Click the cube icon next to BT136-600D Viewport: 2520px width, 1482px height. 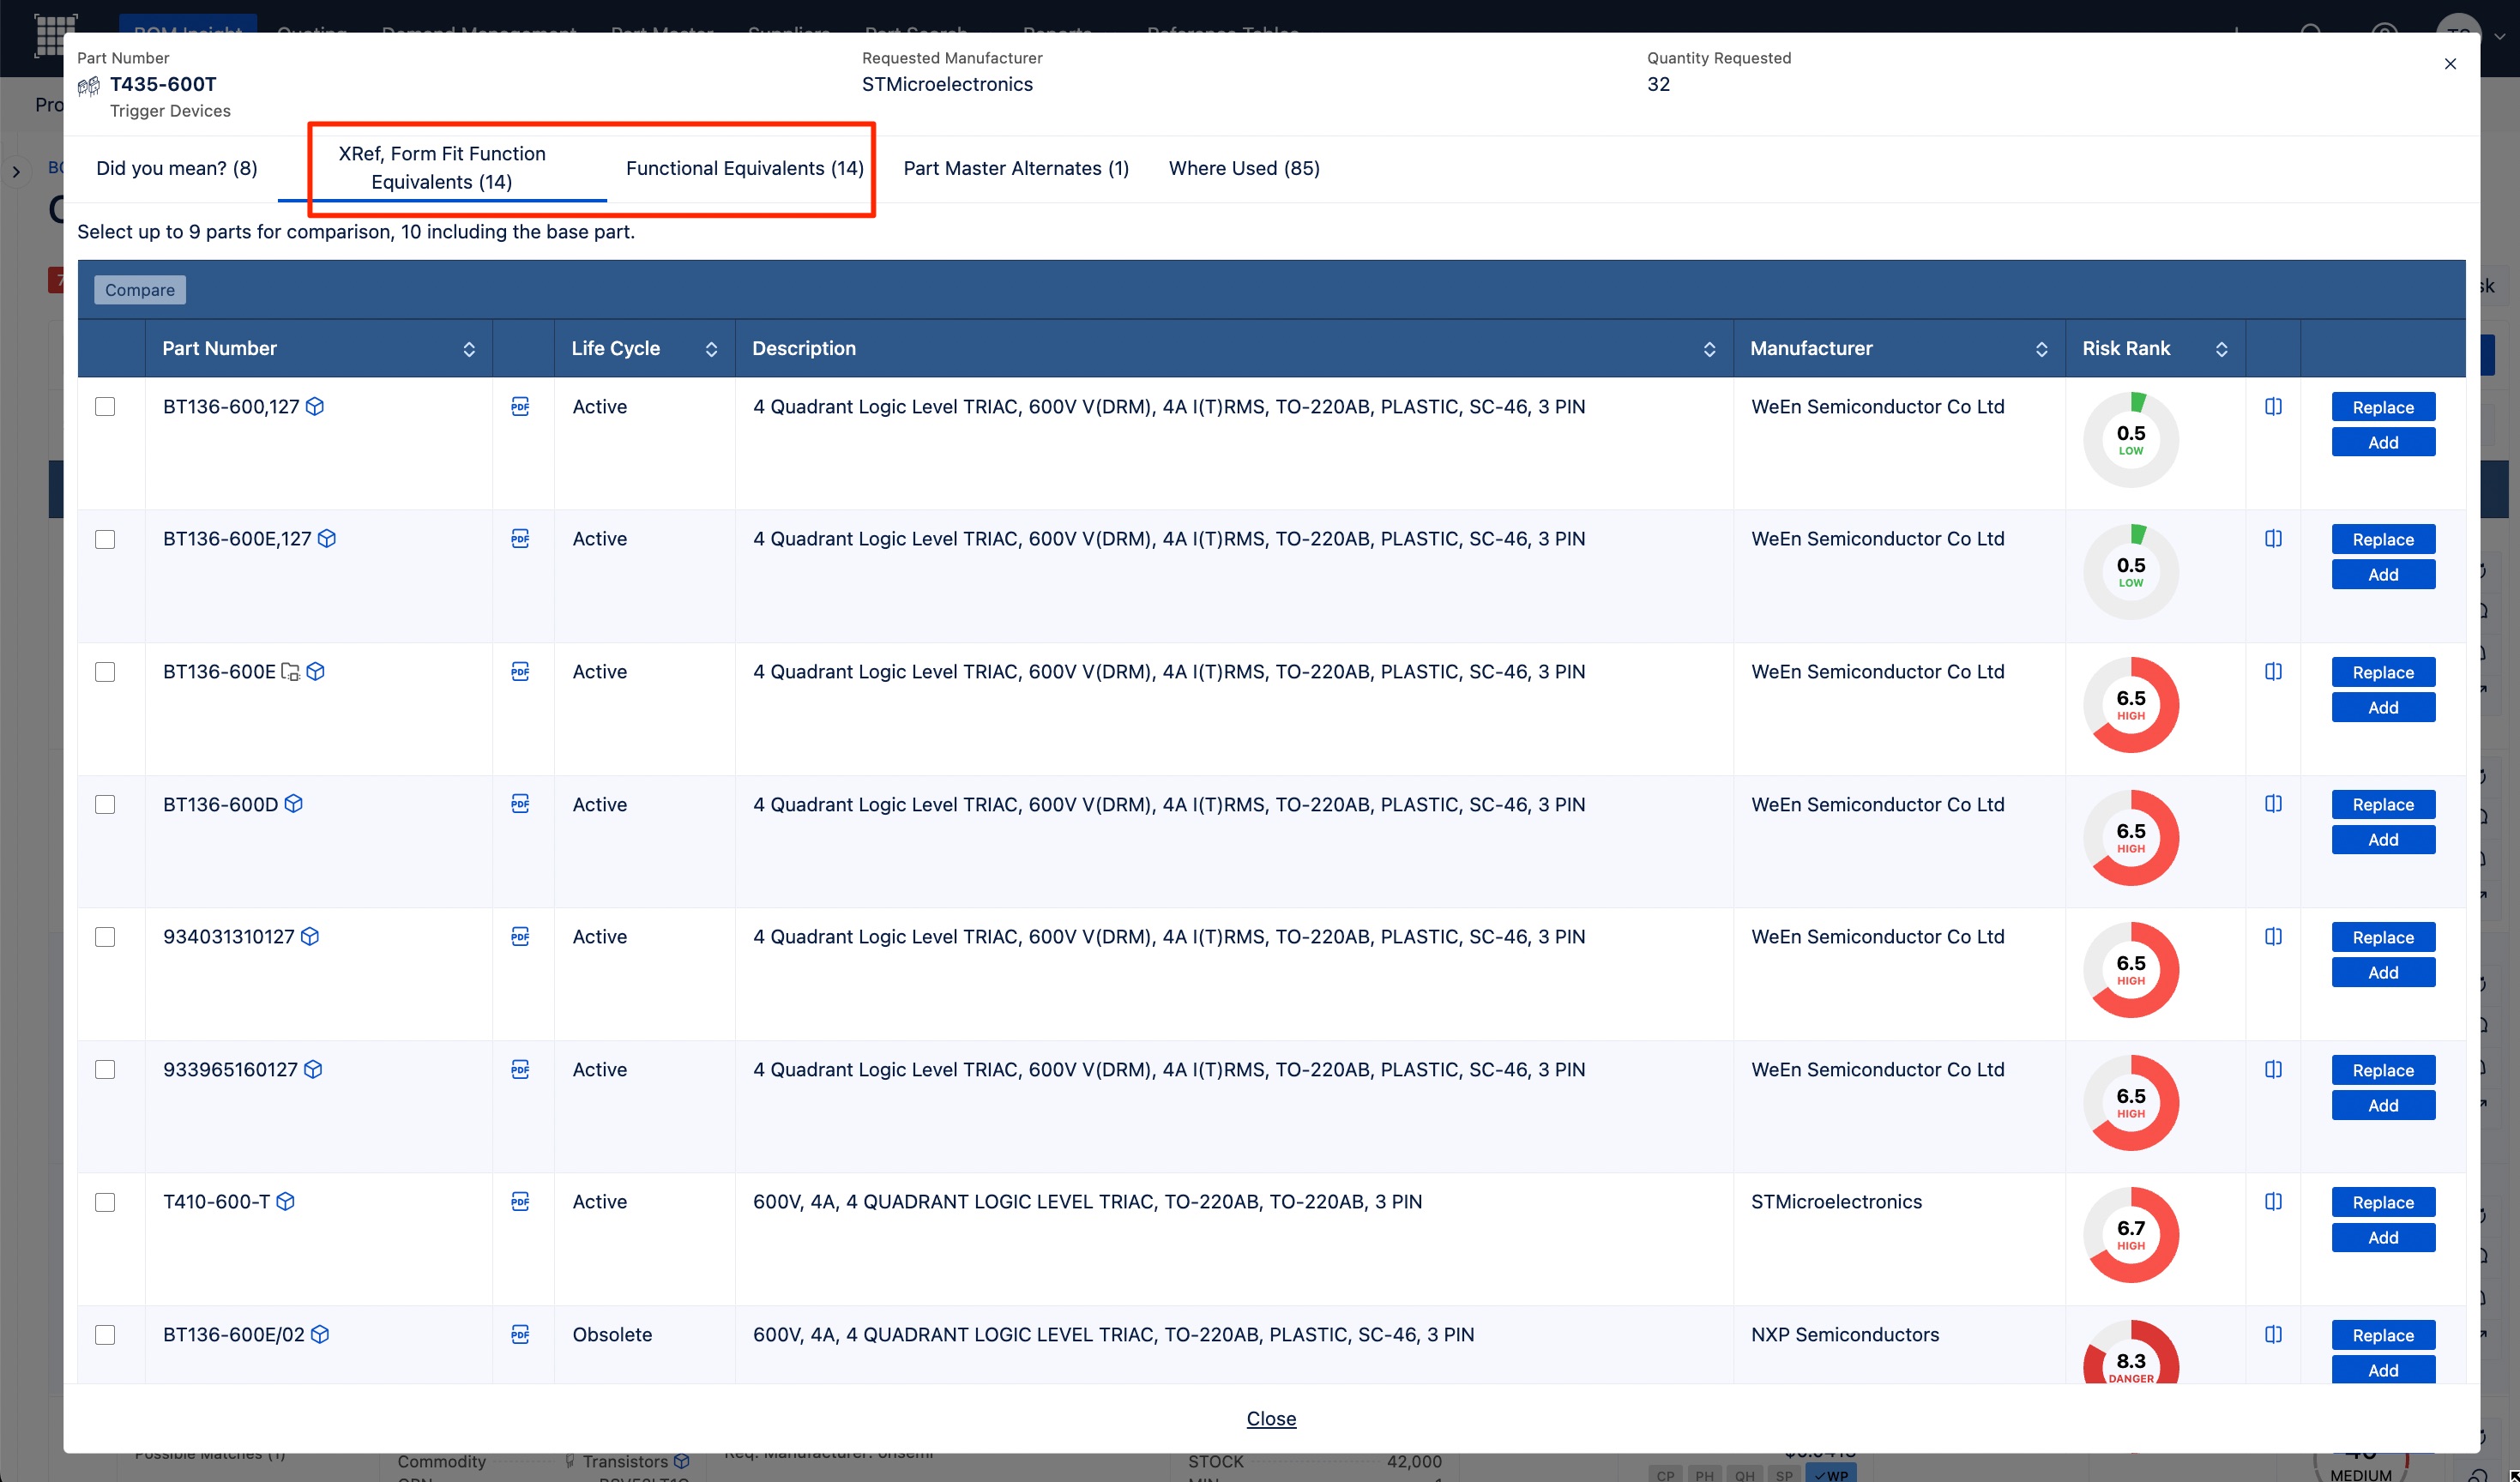click(293, 803)
